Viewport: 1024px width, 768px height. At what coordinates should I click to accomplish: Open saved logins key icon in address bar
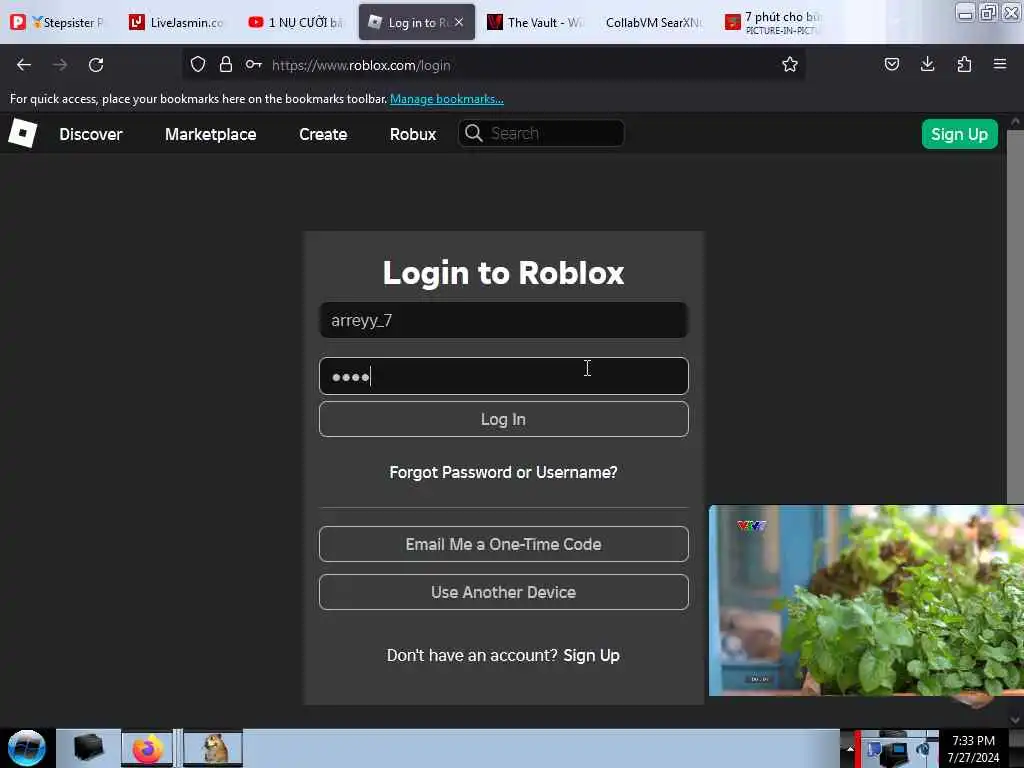point(253,64)
